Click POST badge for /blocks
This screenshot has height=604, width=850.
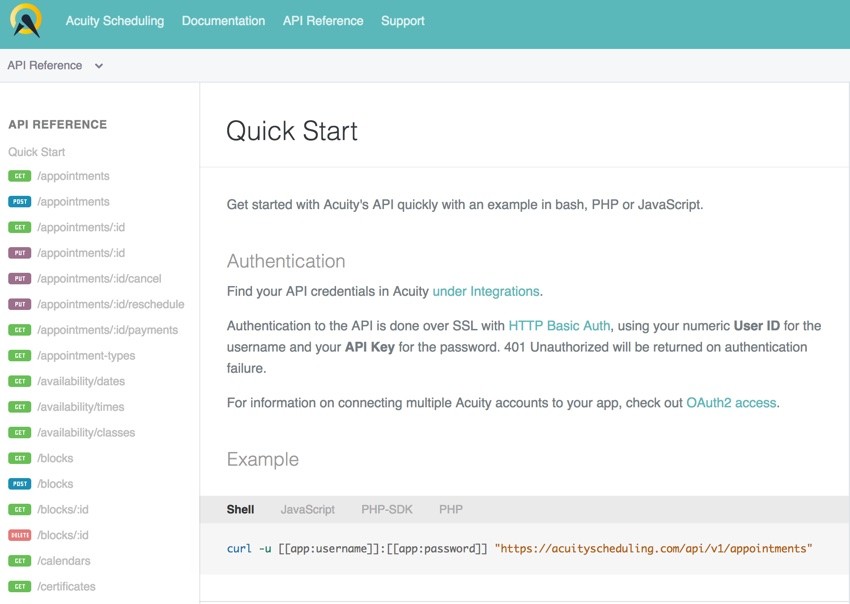(20, 484)
